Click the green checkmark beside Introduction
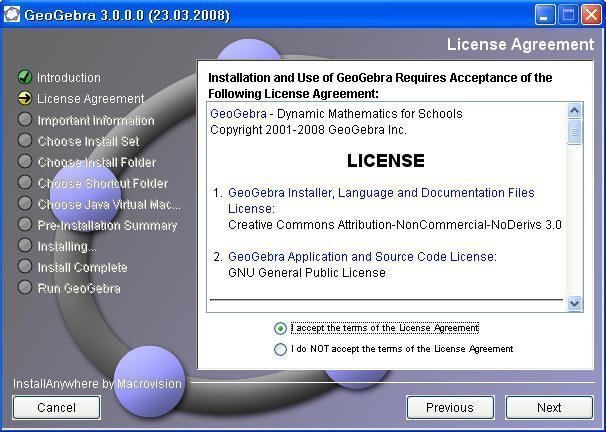The image size is (606, 432). coord(25,77)
